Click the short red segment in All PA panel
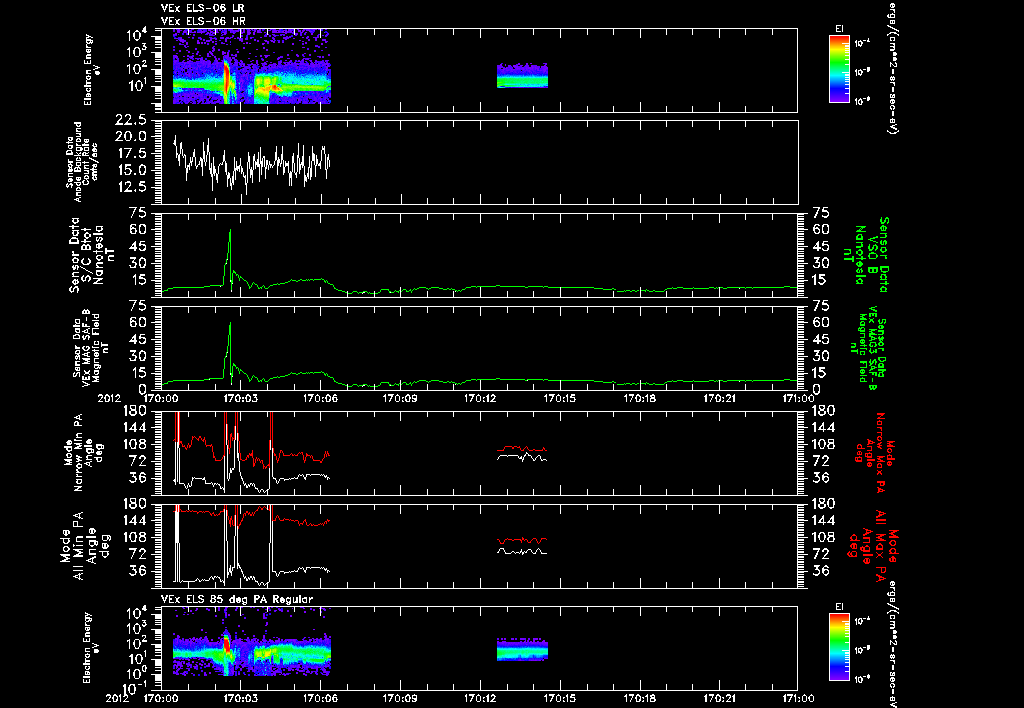The image size is (1024, 708). [x=522, y=541]
